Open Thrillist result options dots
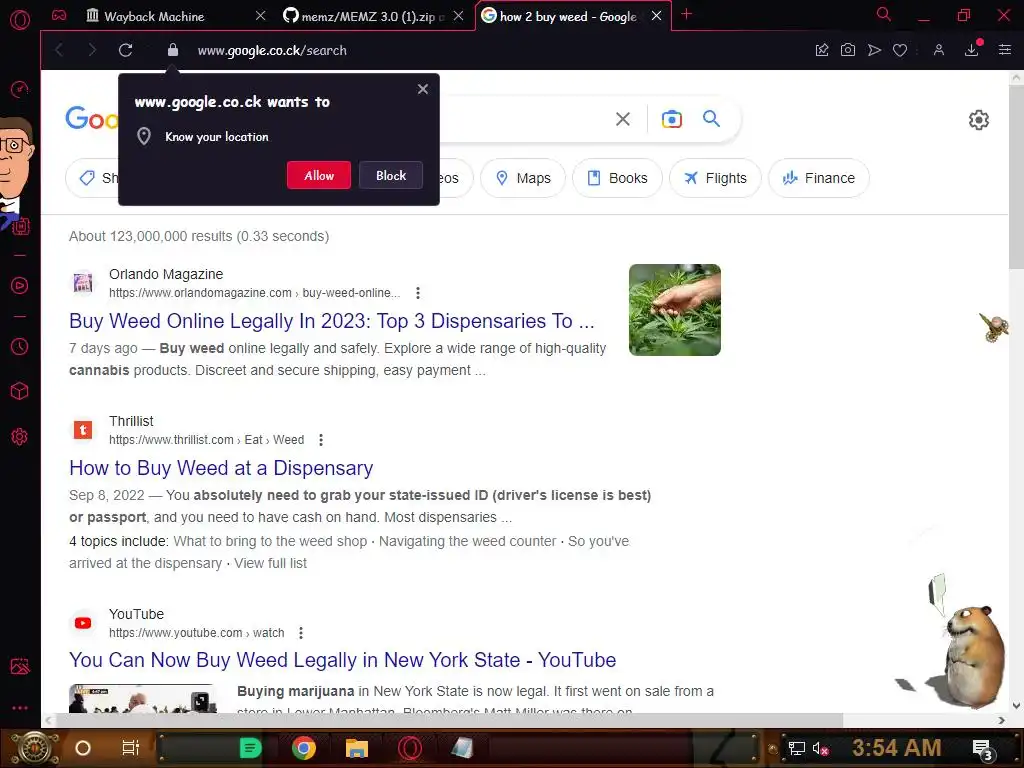1024x768 pixels. 321,440
